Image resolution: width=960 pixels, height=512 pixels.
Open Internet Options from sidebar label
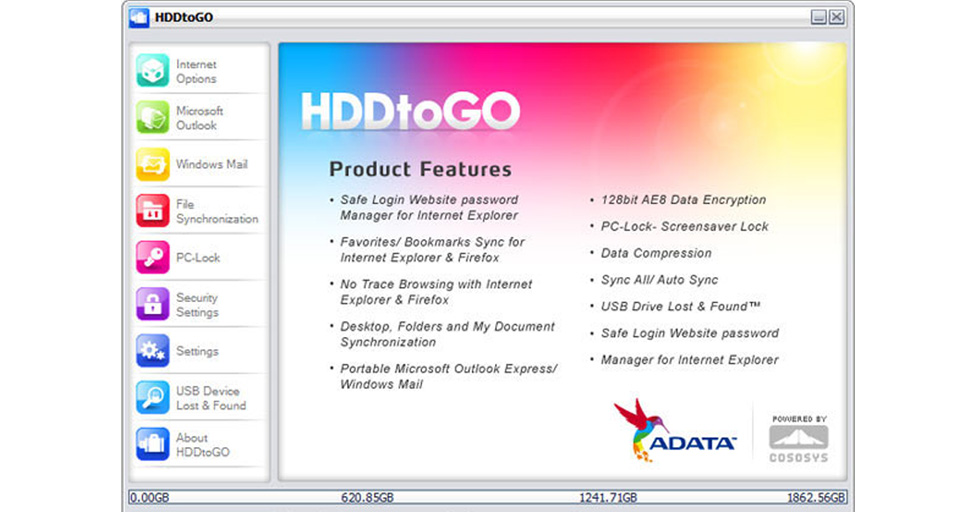coord(196,71)
